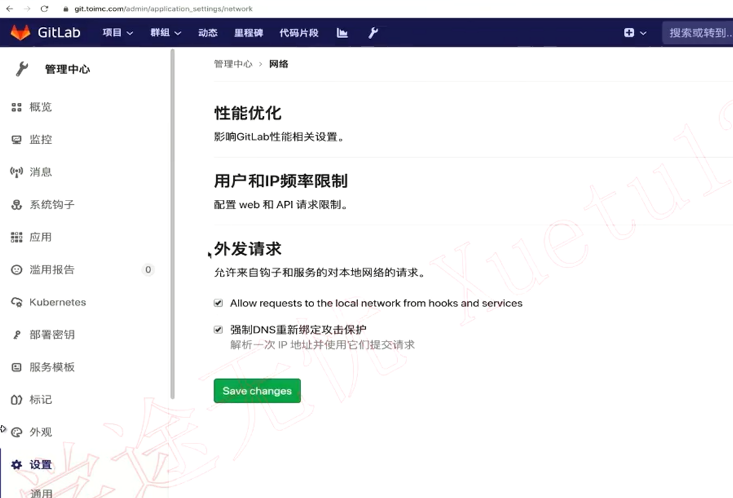Click the 设置 gear icon
This screenshot has height=498, width=733.
tap(16, 465)
